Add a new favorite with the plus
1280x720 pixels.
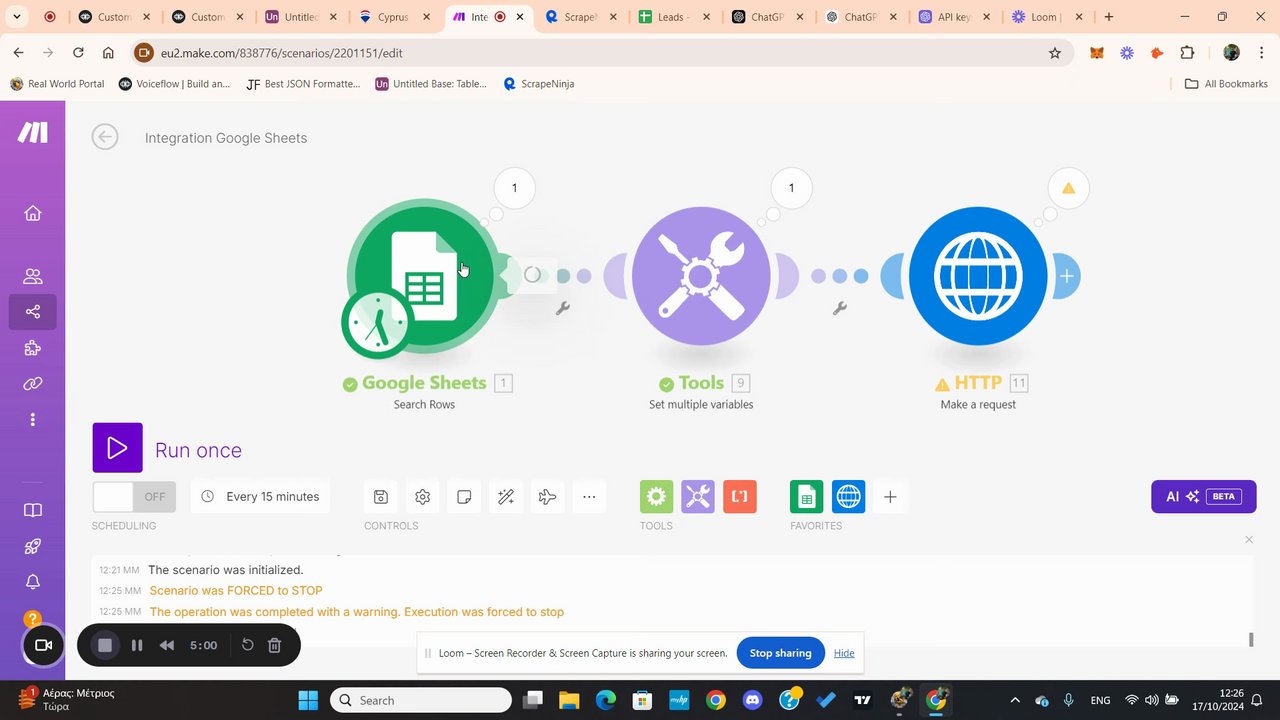pyautogui.click(x=890, y=497)
